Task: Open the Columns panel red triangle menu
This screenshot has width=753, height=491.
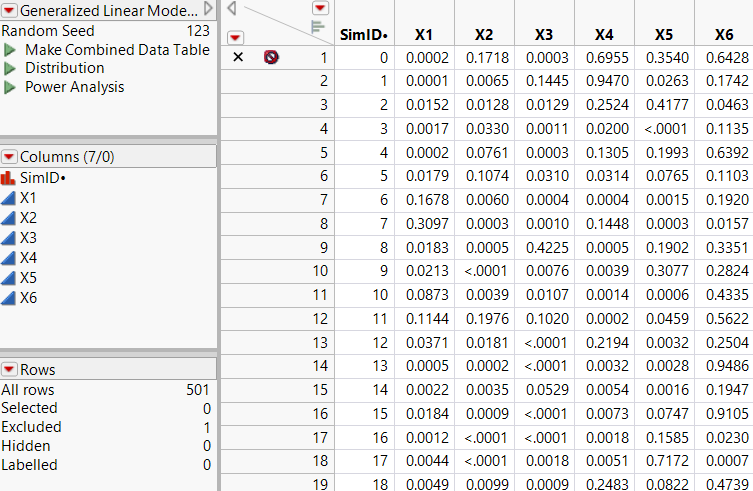Action: (x=9, y=157)
